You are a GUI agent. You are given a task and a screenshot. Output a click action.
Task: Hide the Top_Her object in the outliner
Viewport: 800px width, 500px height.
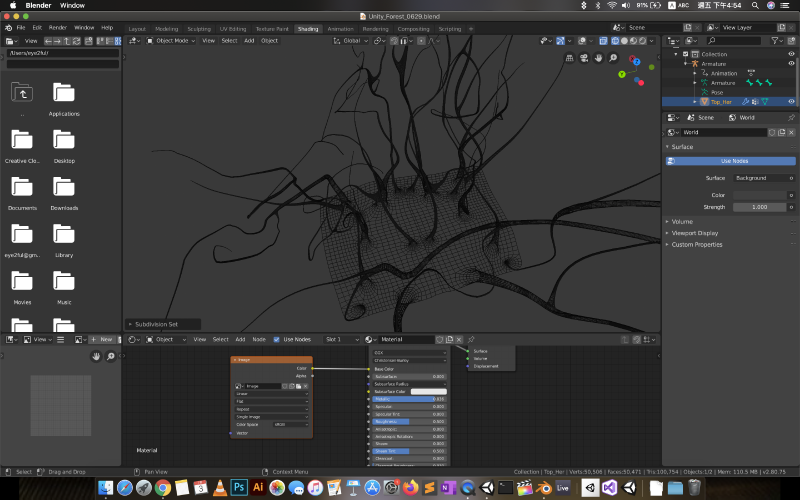point(791,102)
